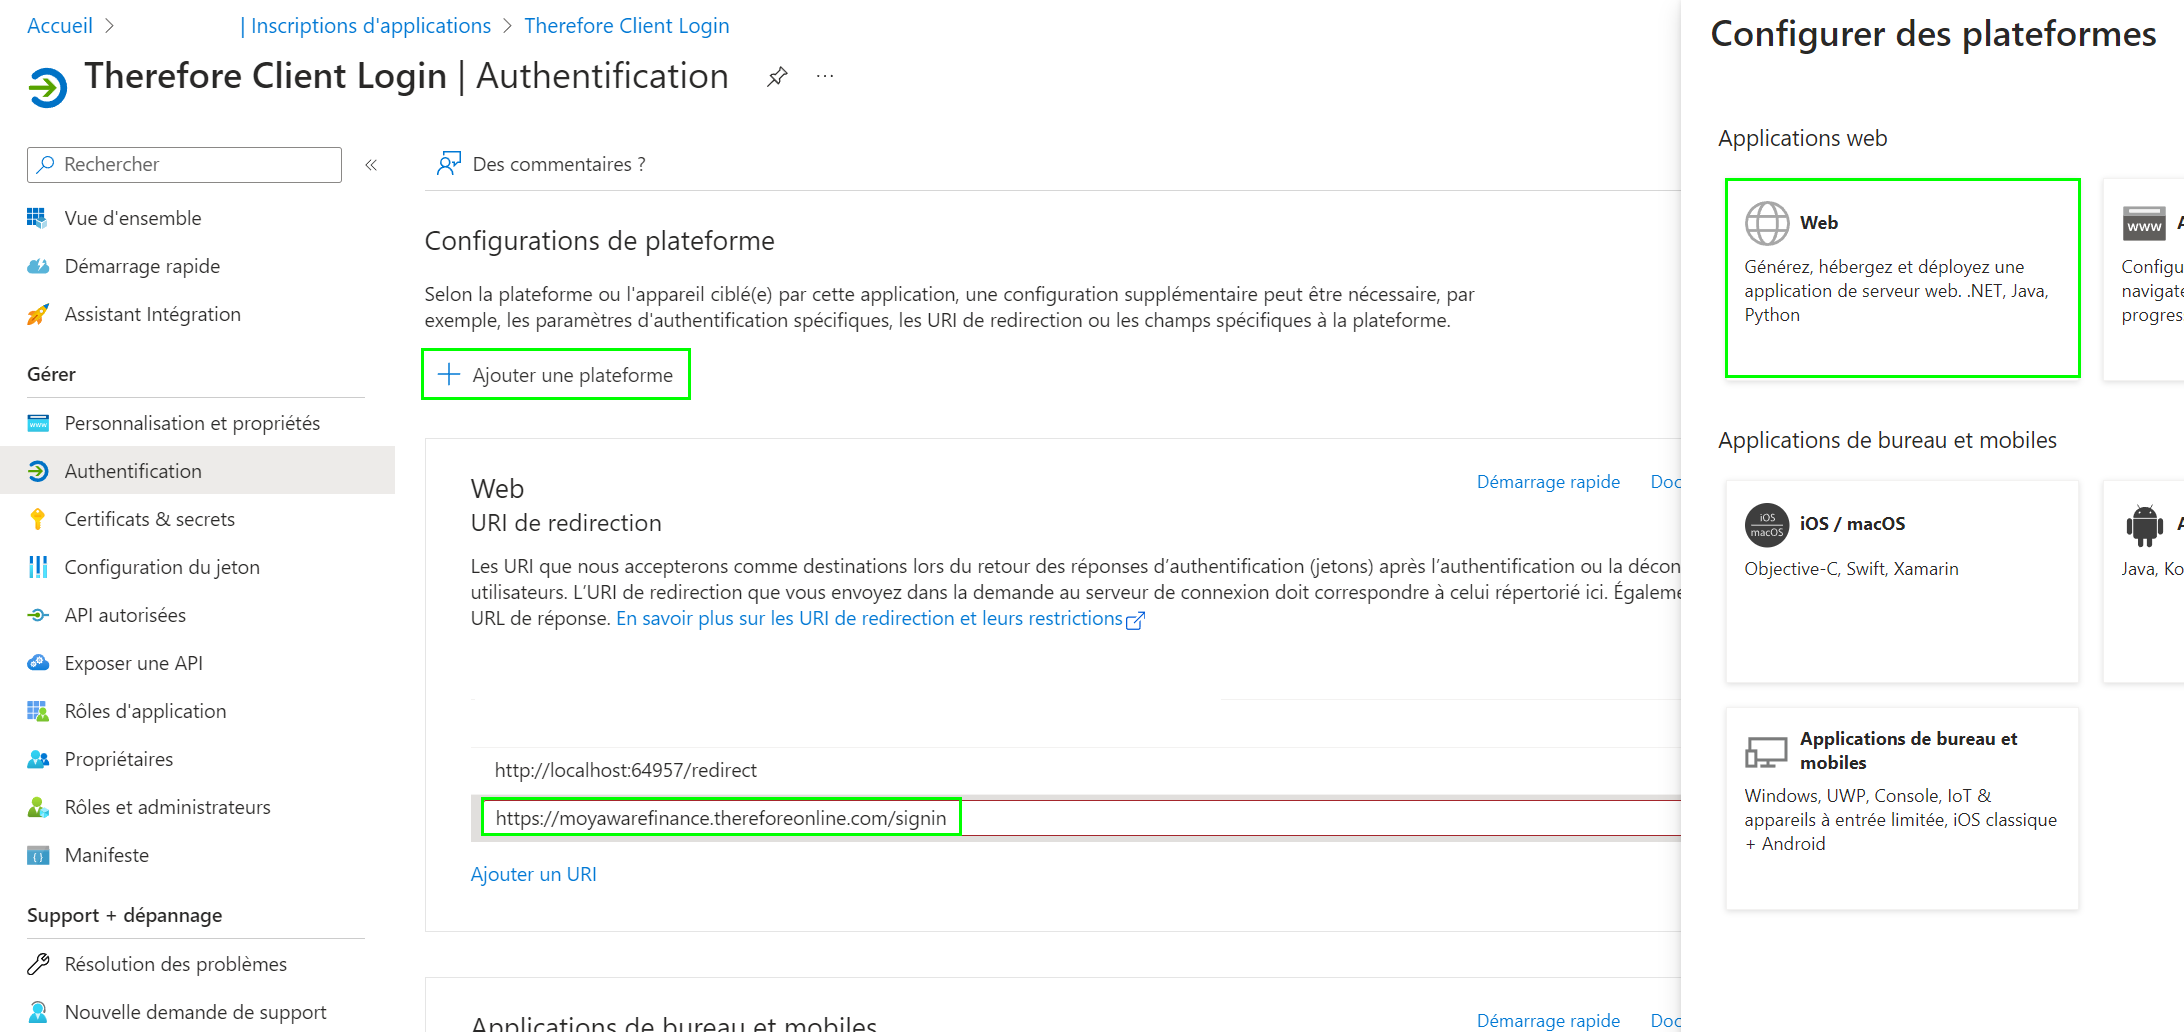Click the Therefore Client Login app logo
This screenshot has height=1032, width=2184.
pyautogui.click(x=47, y=87)
